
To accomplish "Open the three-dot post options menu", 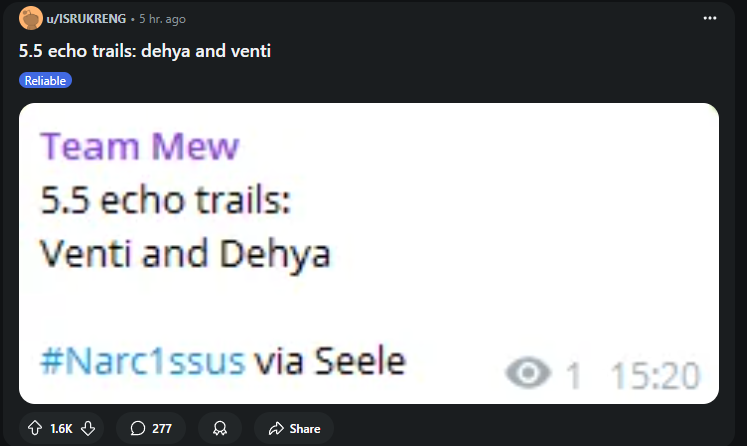I will click(710, 19).
